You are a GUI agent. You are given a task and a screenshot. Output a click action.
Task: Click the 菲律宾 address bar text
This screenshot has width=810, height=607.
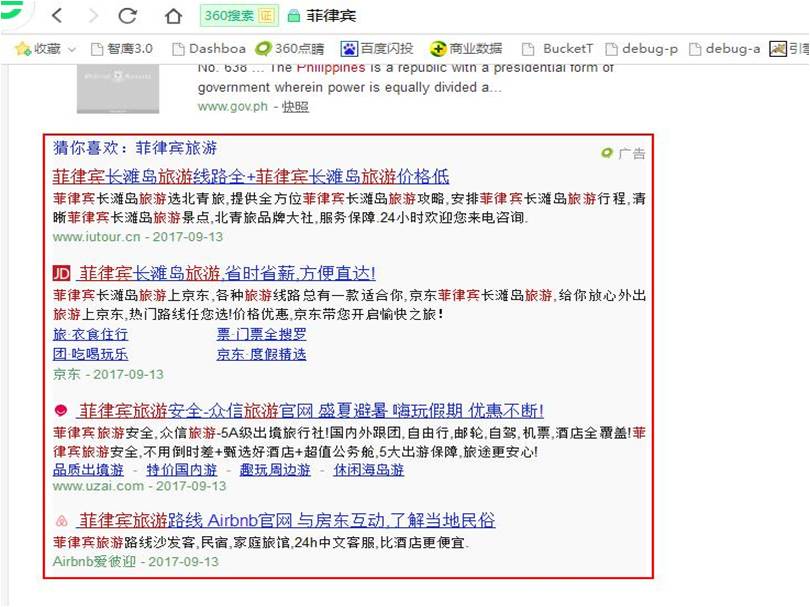tap(331, 15)
